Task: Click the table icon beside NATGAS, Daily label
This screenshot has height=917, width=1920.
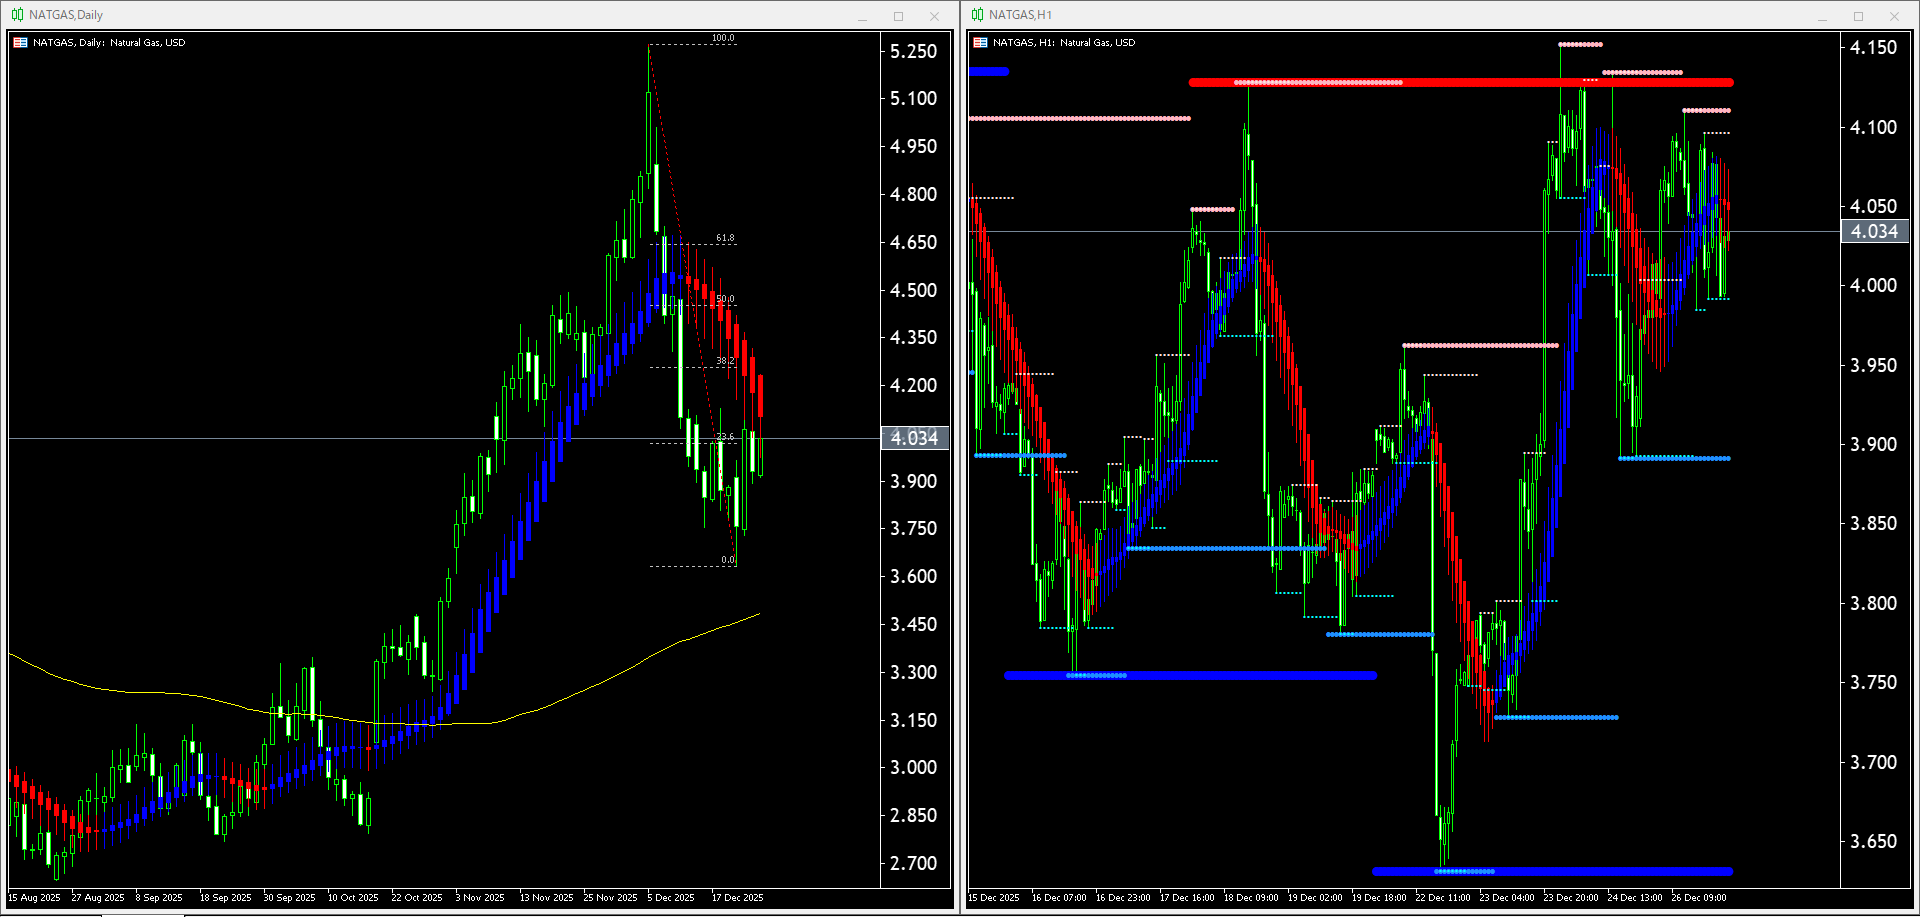Action: pos(20,43)
